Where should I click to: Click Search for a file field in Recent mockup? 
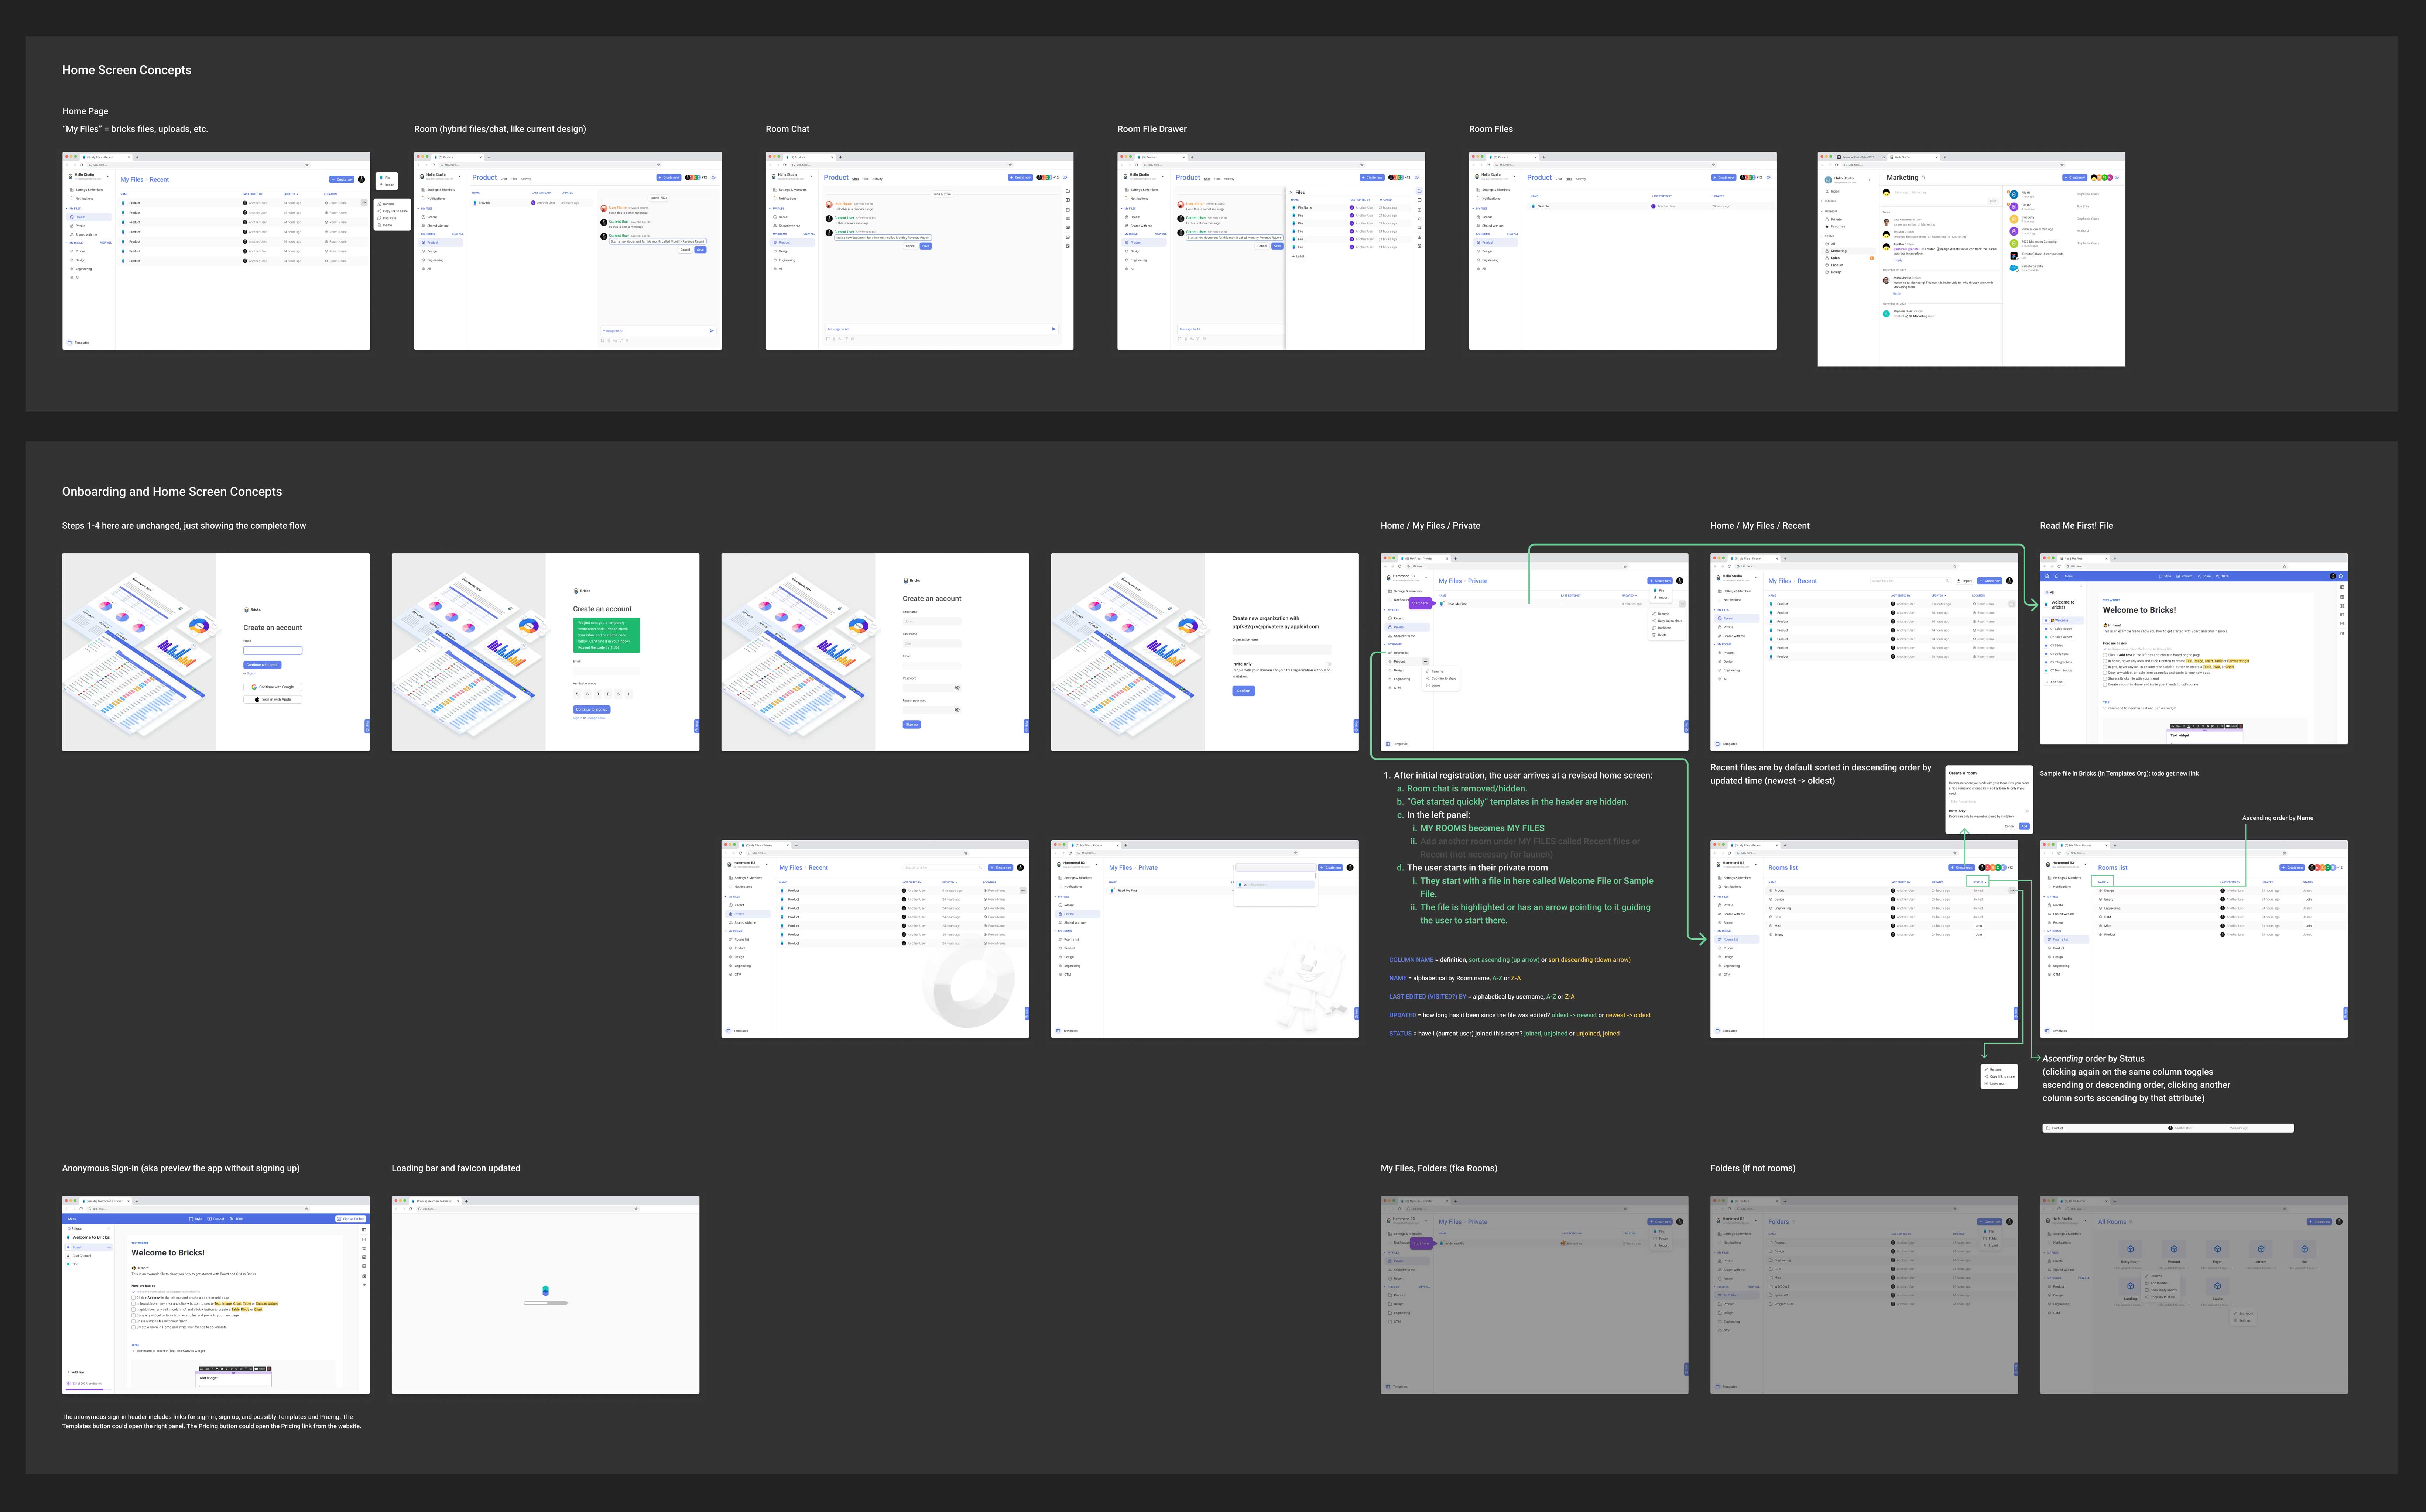[x=1911, y=581]
